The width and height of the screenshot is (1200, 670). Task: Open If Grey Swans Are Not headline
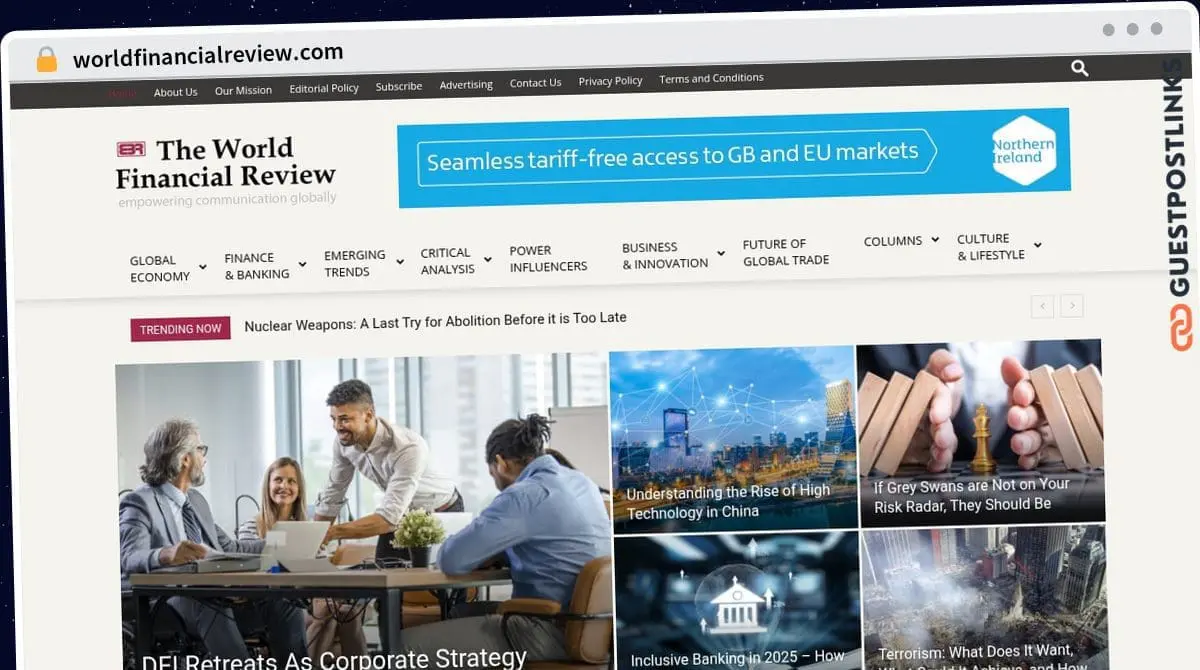(972, 495)
